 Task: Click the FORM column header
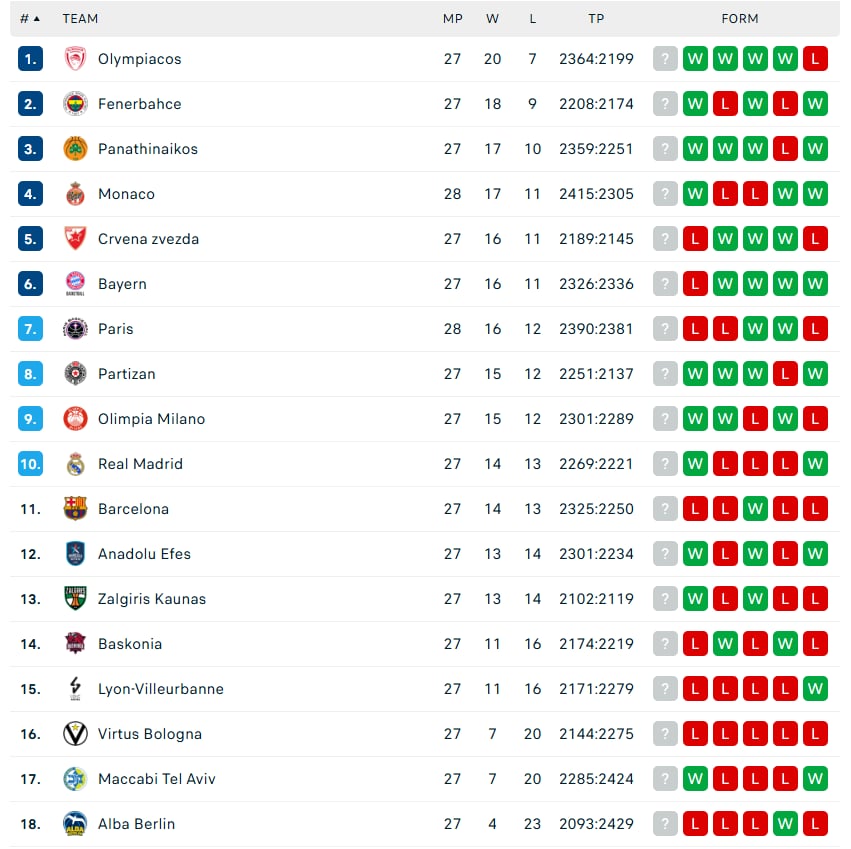click(x=740, y=18)
